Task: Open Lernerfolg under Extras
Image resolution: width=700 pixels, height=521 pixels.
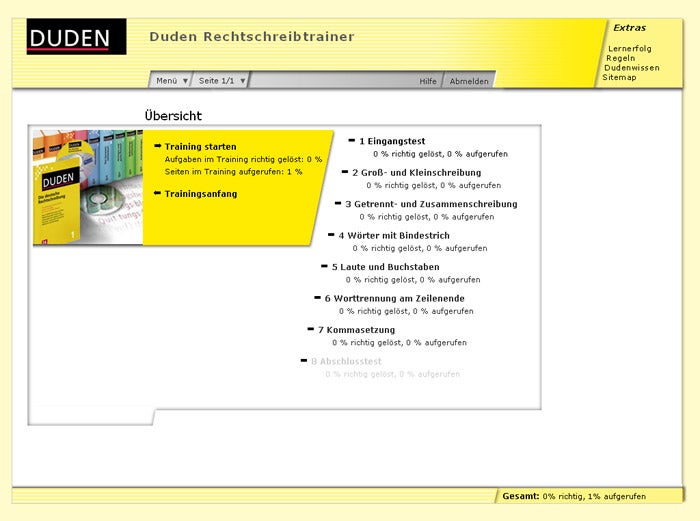Action: (629, 49)
